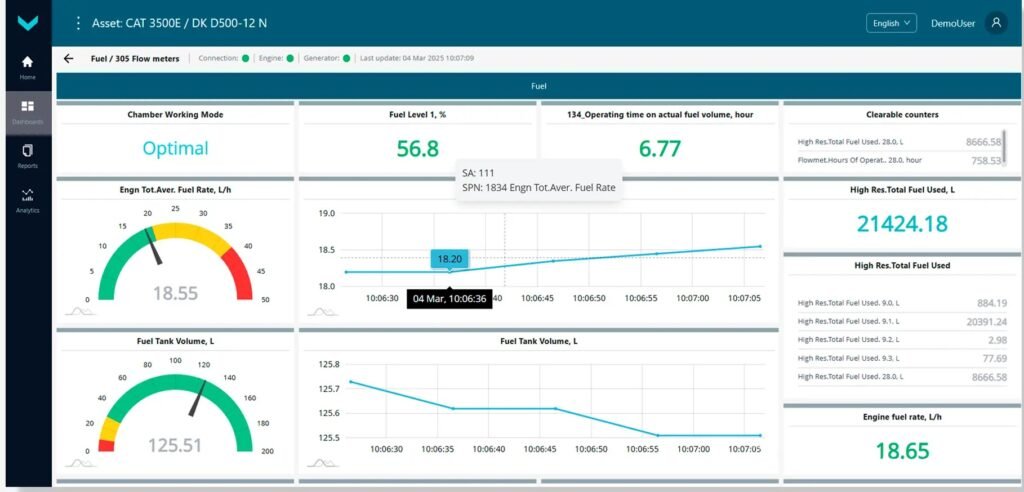This screenshot has height=492, width=1024.
Task: Click the 758.53 hours value
Action: [986, 160]
